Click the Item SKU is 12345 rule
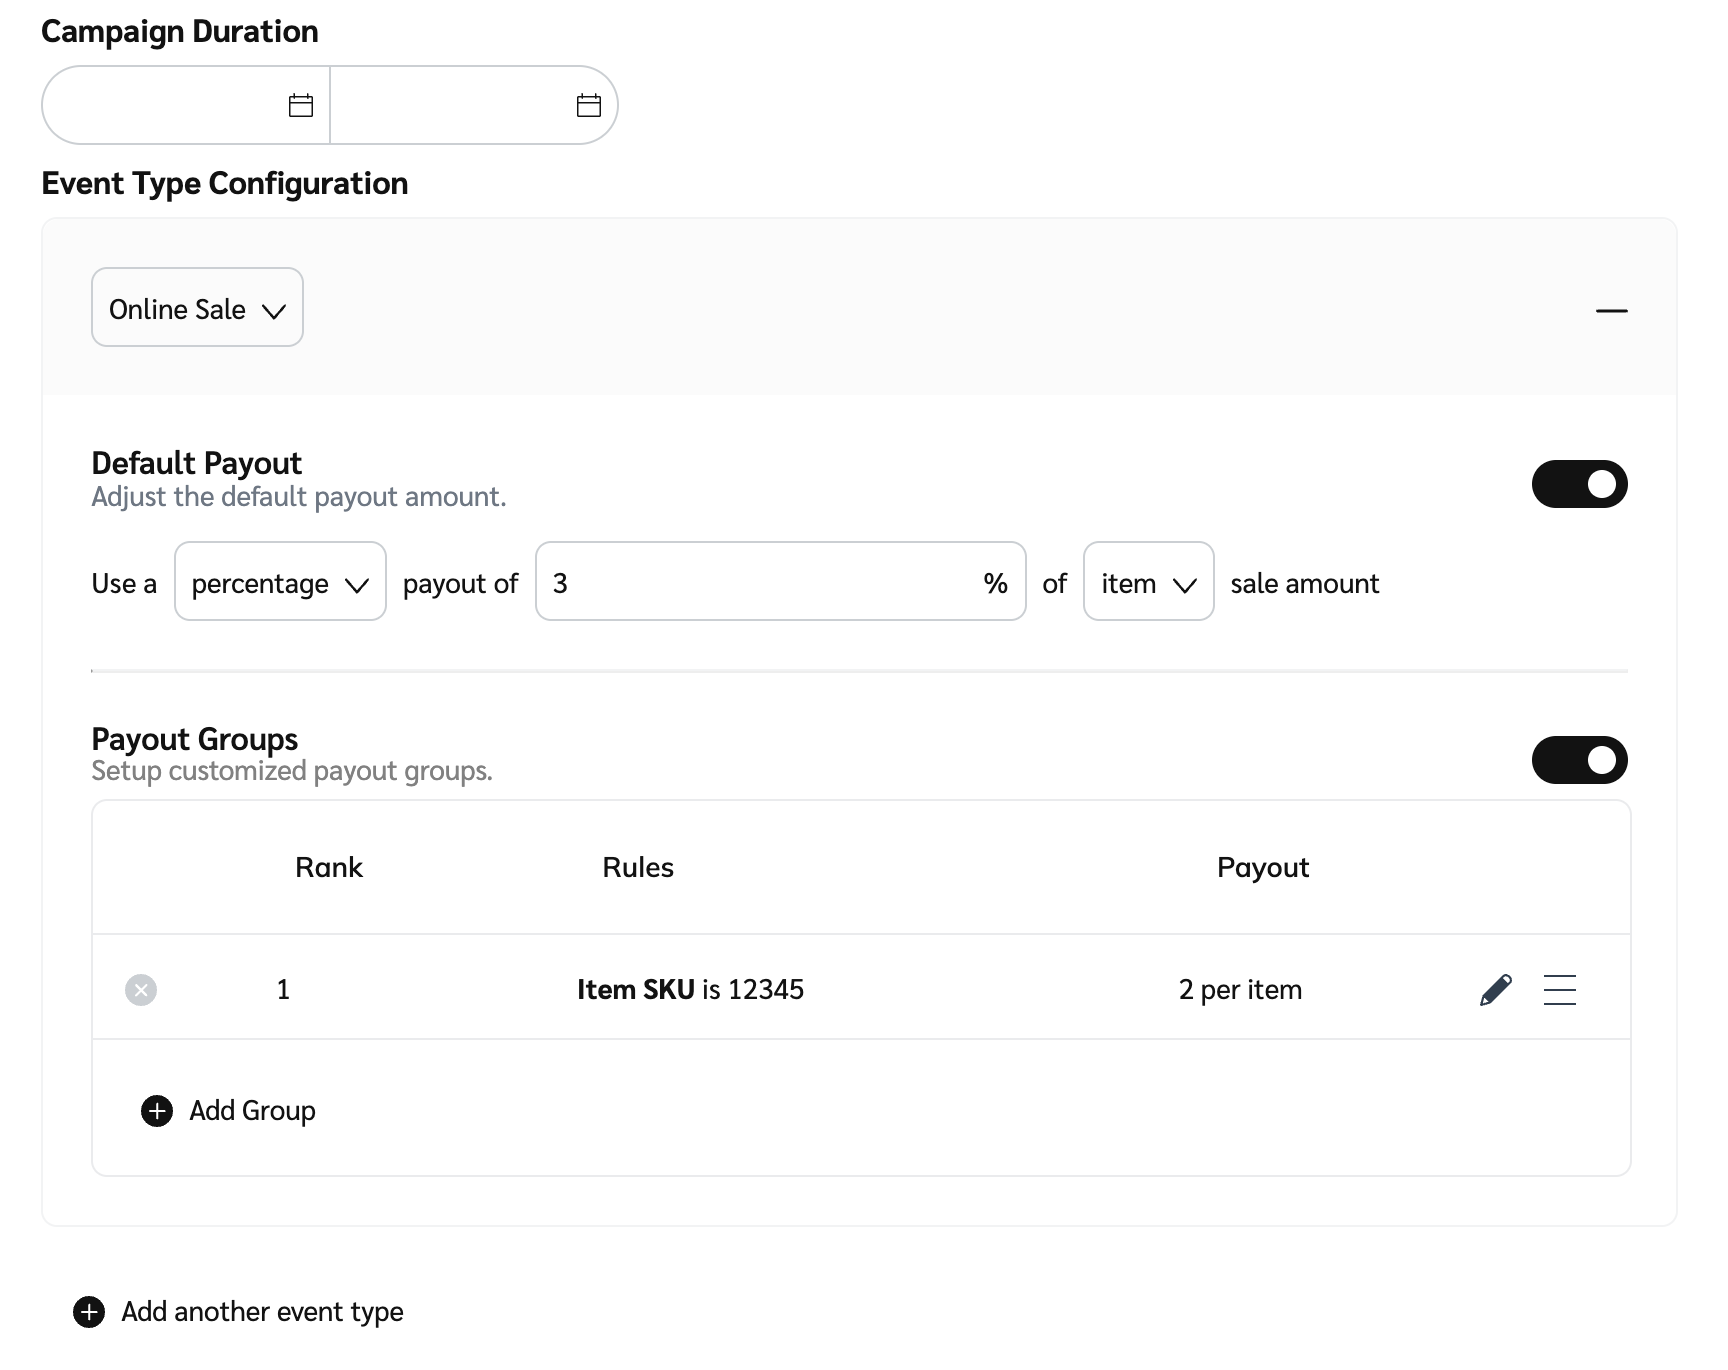Image resolution: width=1728 pixels, height=1370 pixels. (x=690, y=990)
